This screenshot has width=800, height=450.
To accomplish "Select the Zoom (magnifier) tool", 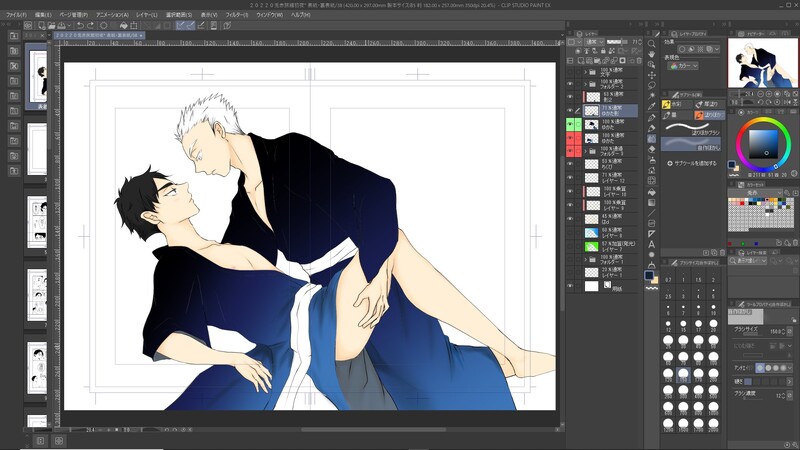I will point(652,42).
